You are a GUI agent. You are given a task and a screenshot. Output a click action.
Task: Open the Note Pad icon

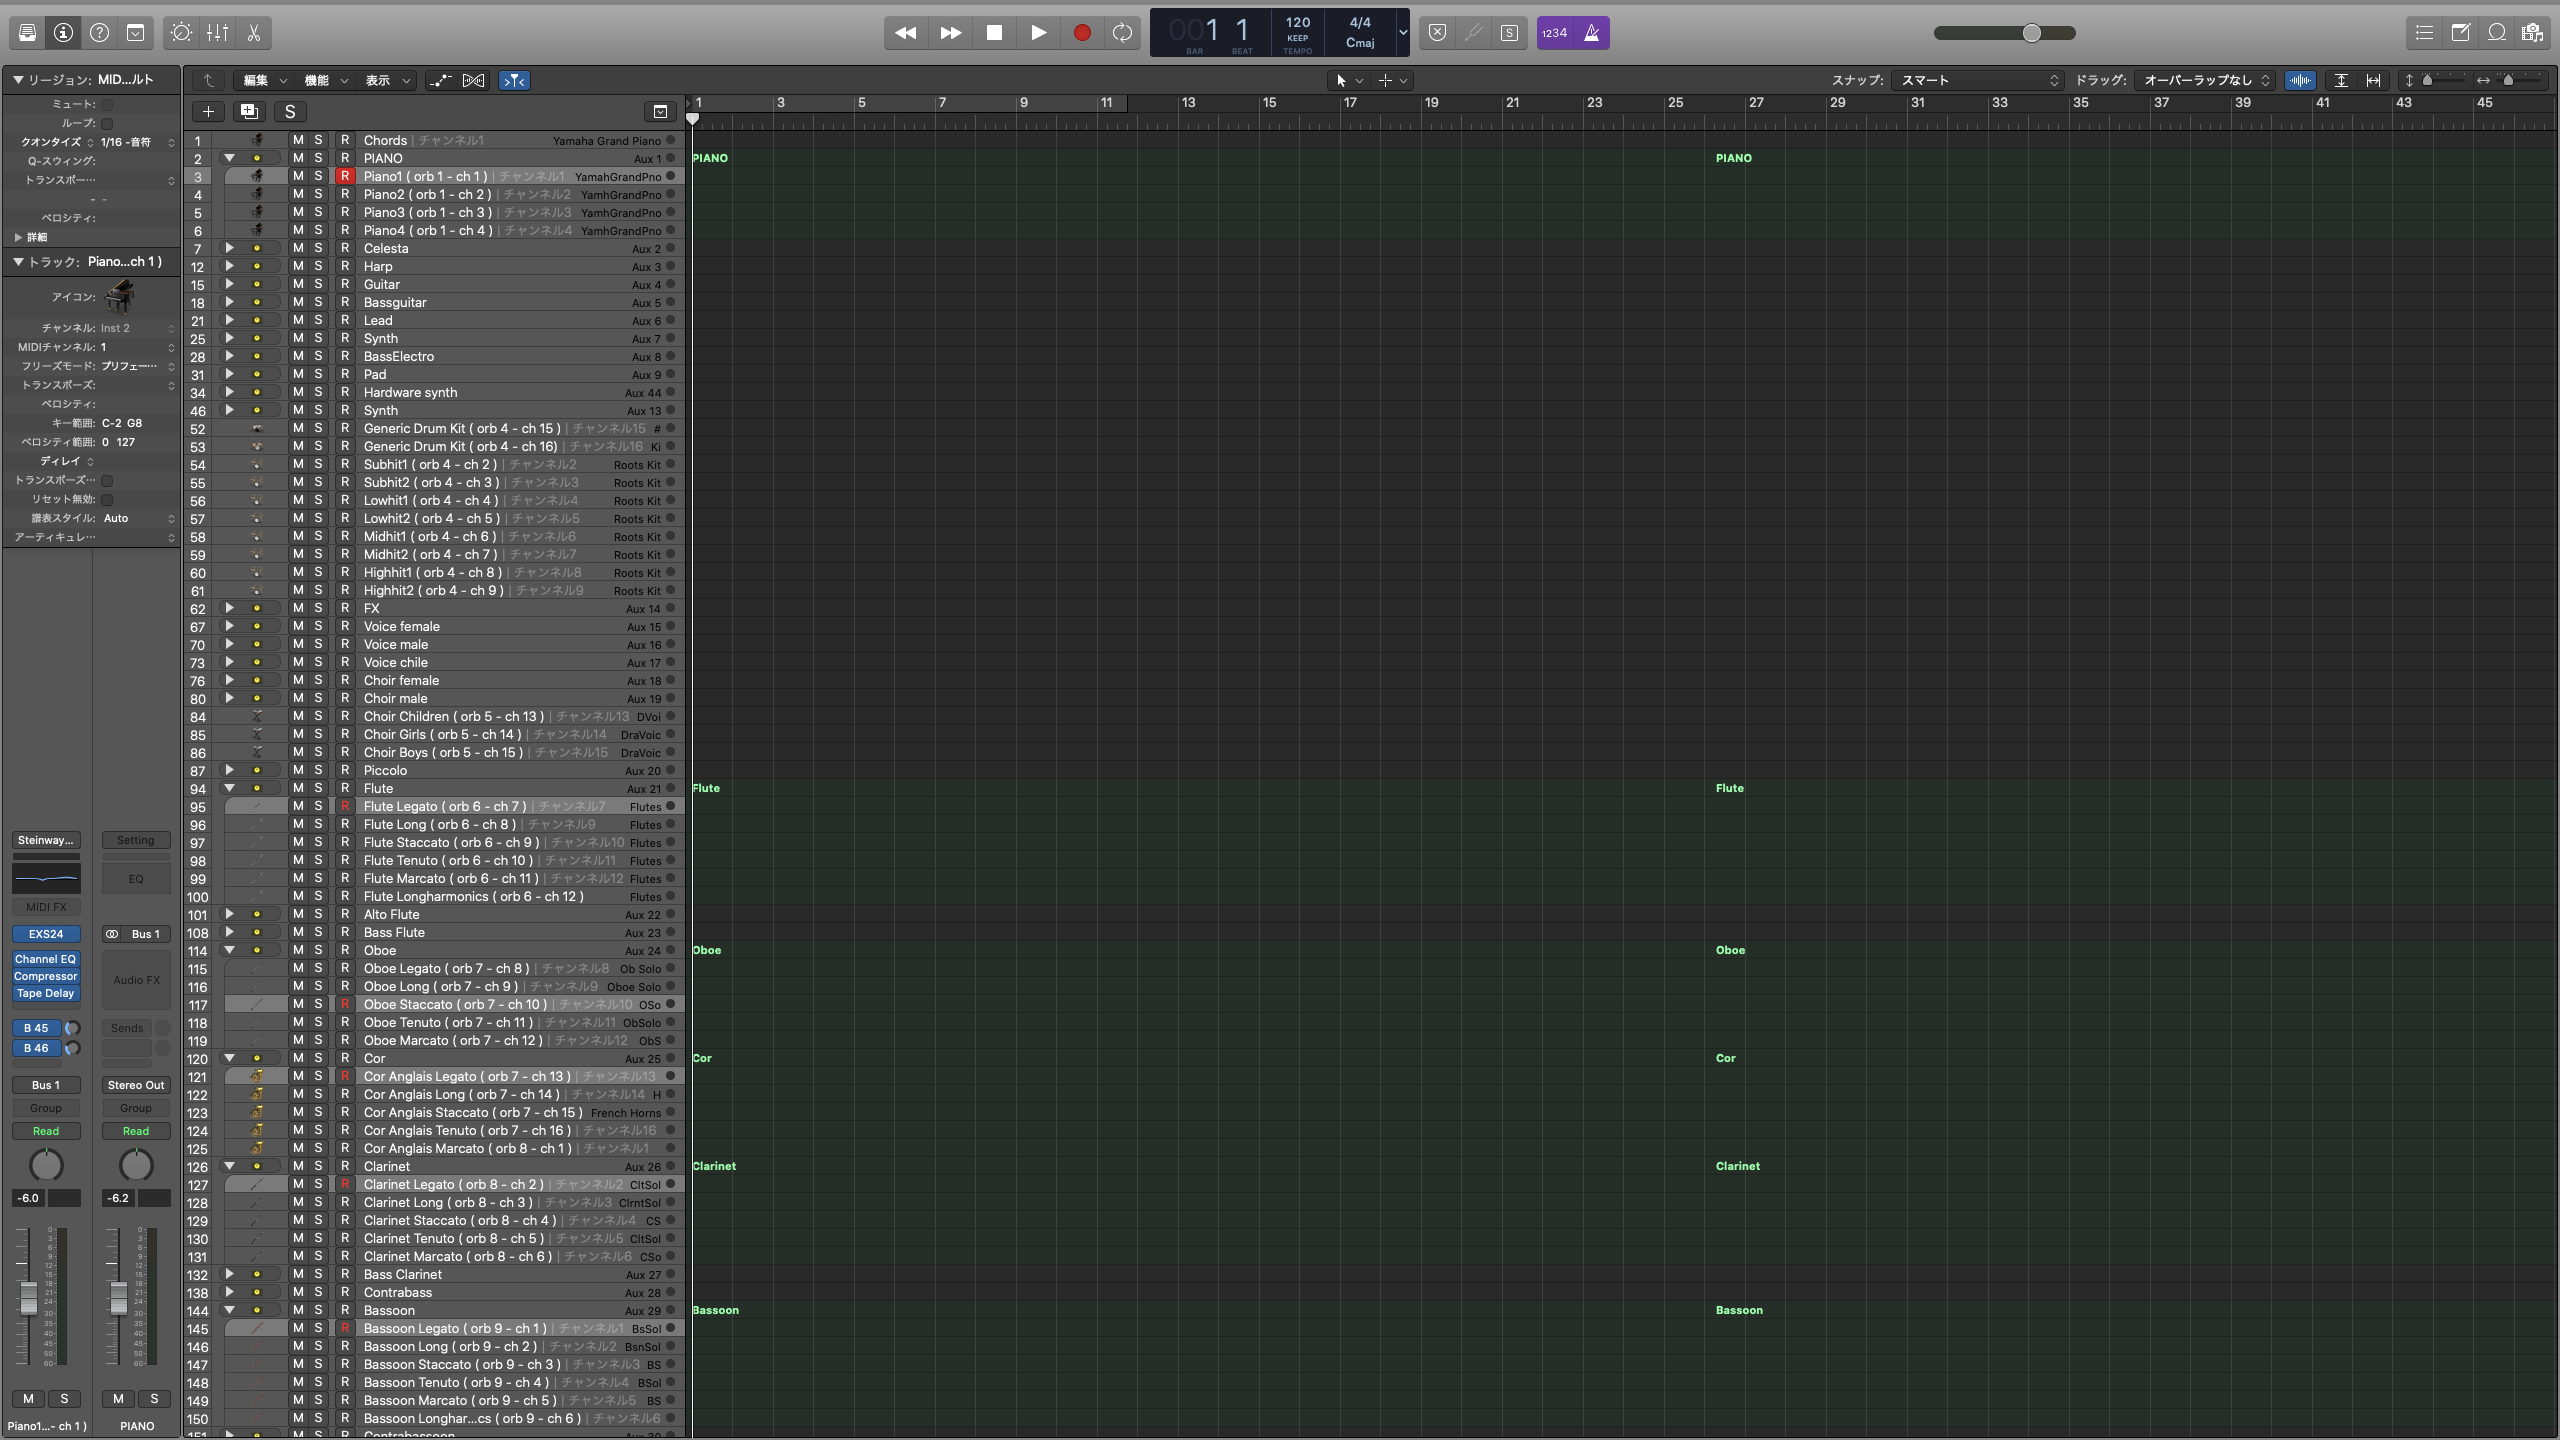tap(2460, 33)
